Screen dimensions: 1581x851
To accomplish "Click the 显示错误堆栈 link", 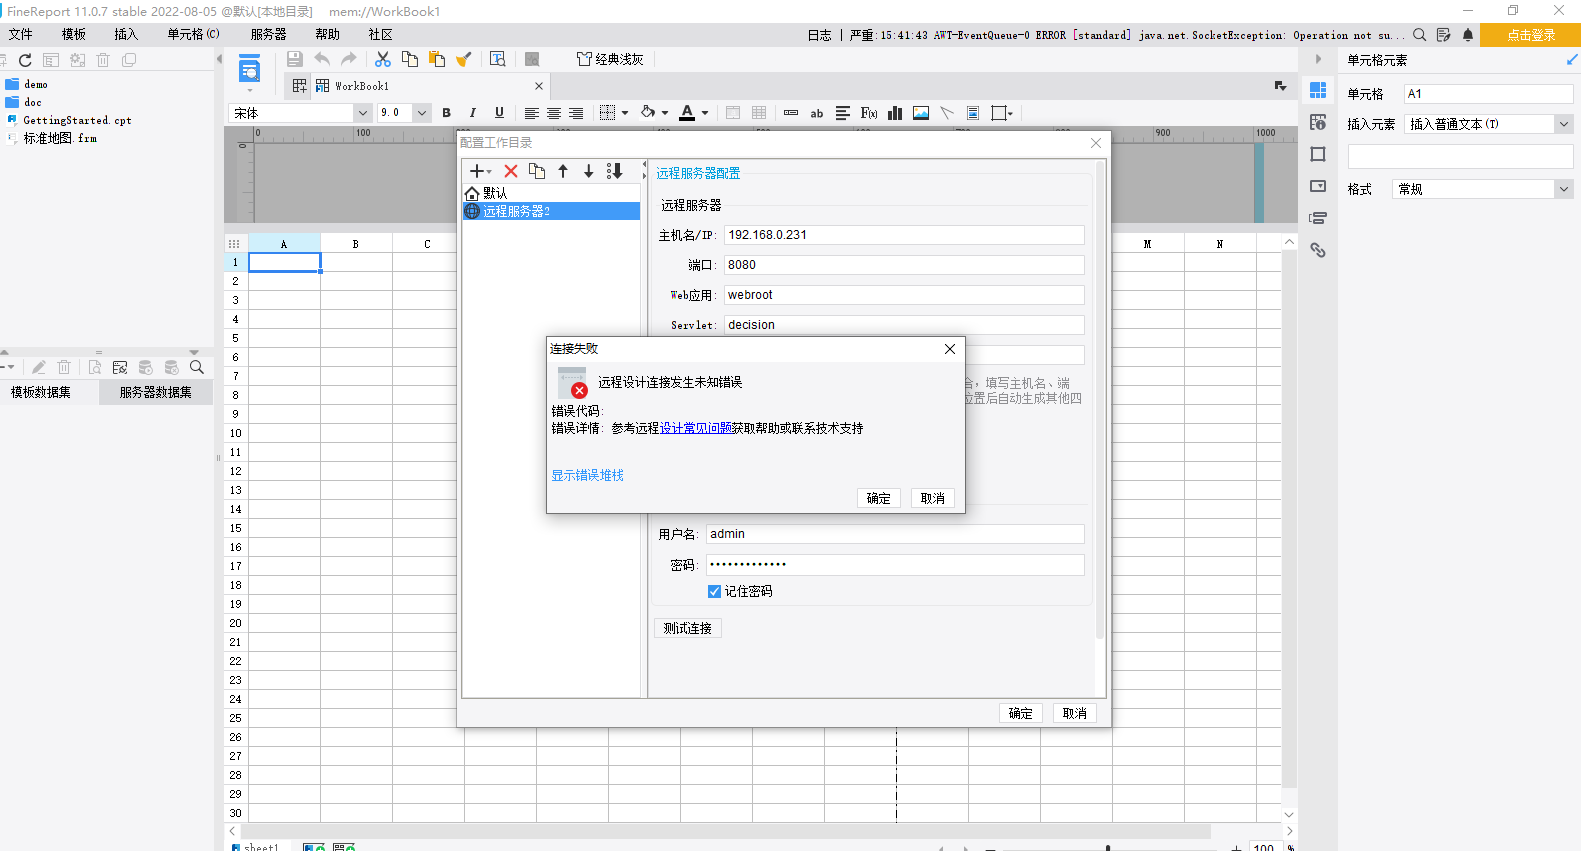I will click(588, 475).
